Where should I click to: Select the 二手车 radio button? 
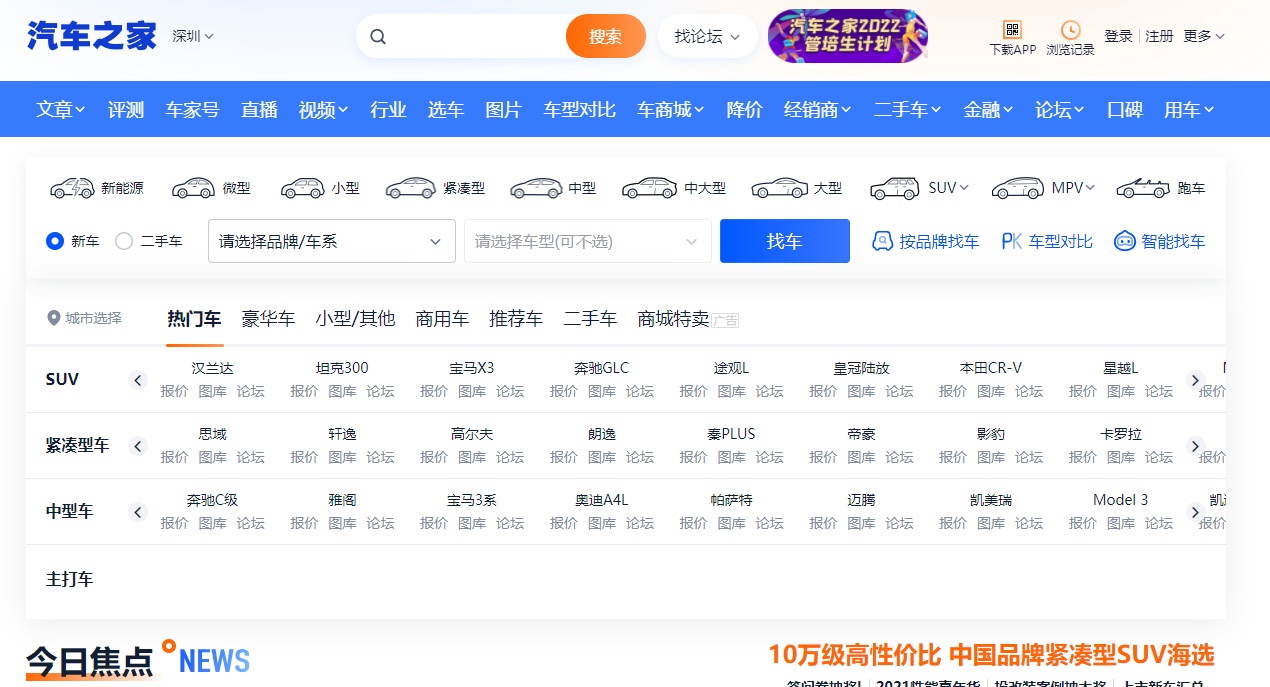(124, 241)
